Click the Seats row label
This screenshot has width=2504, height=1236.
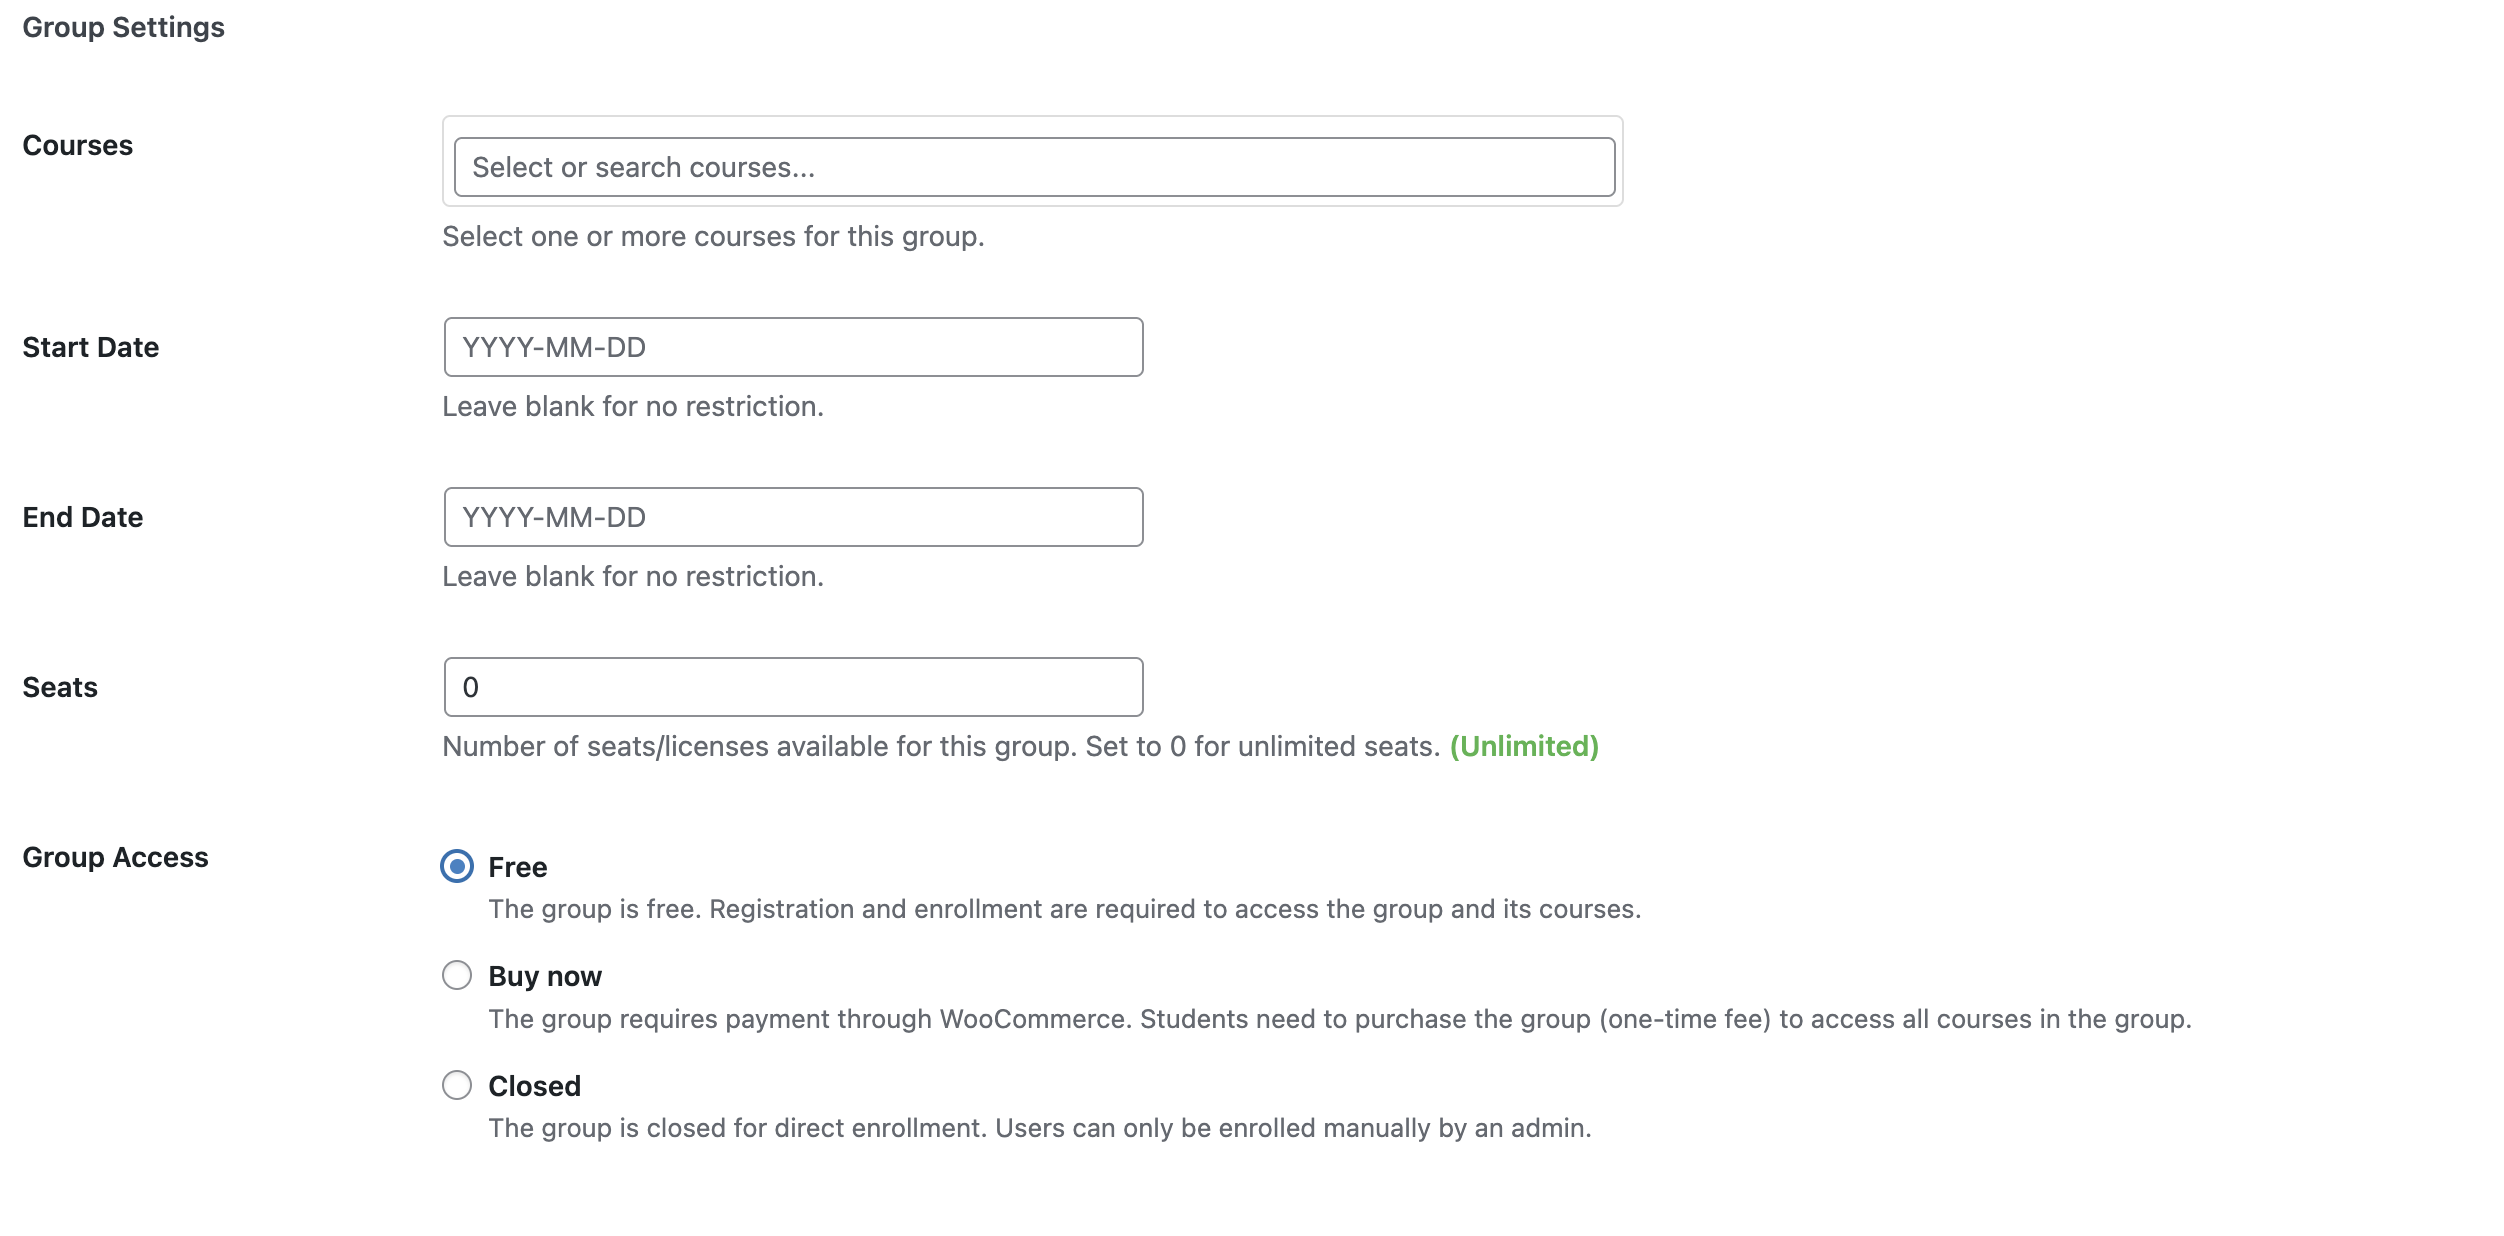59,686
